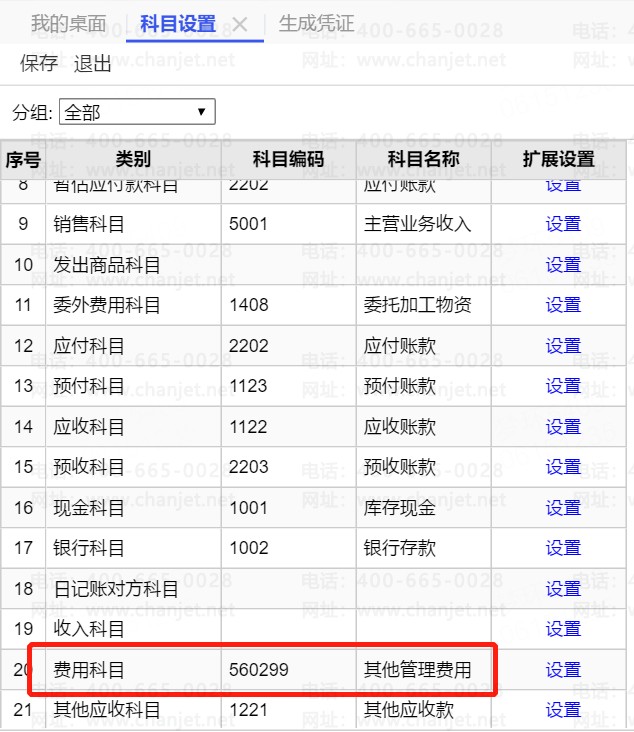The image size is (634, 732).
Task: Select the 日记账对方科目 category cell
Action: (116, 589)
